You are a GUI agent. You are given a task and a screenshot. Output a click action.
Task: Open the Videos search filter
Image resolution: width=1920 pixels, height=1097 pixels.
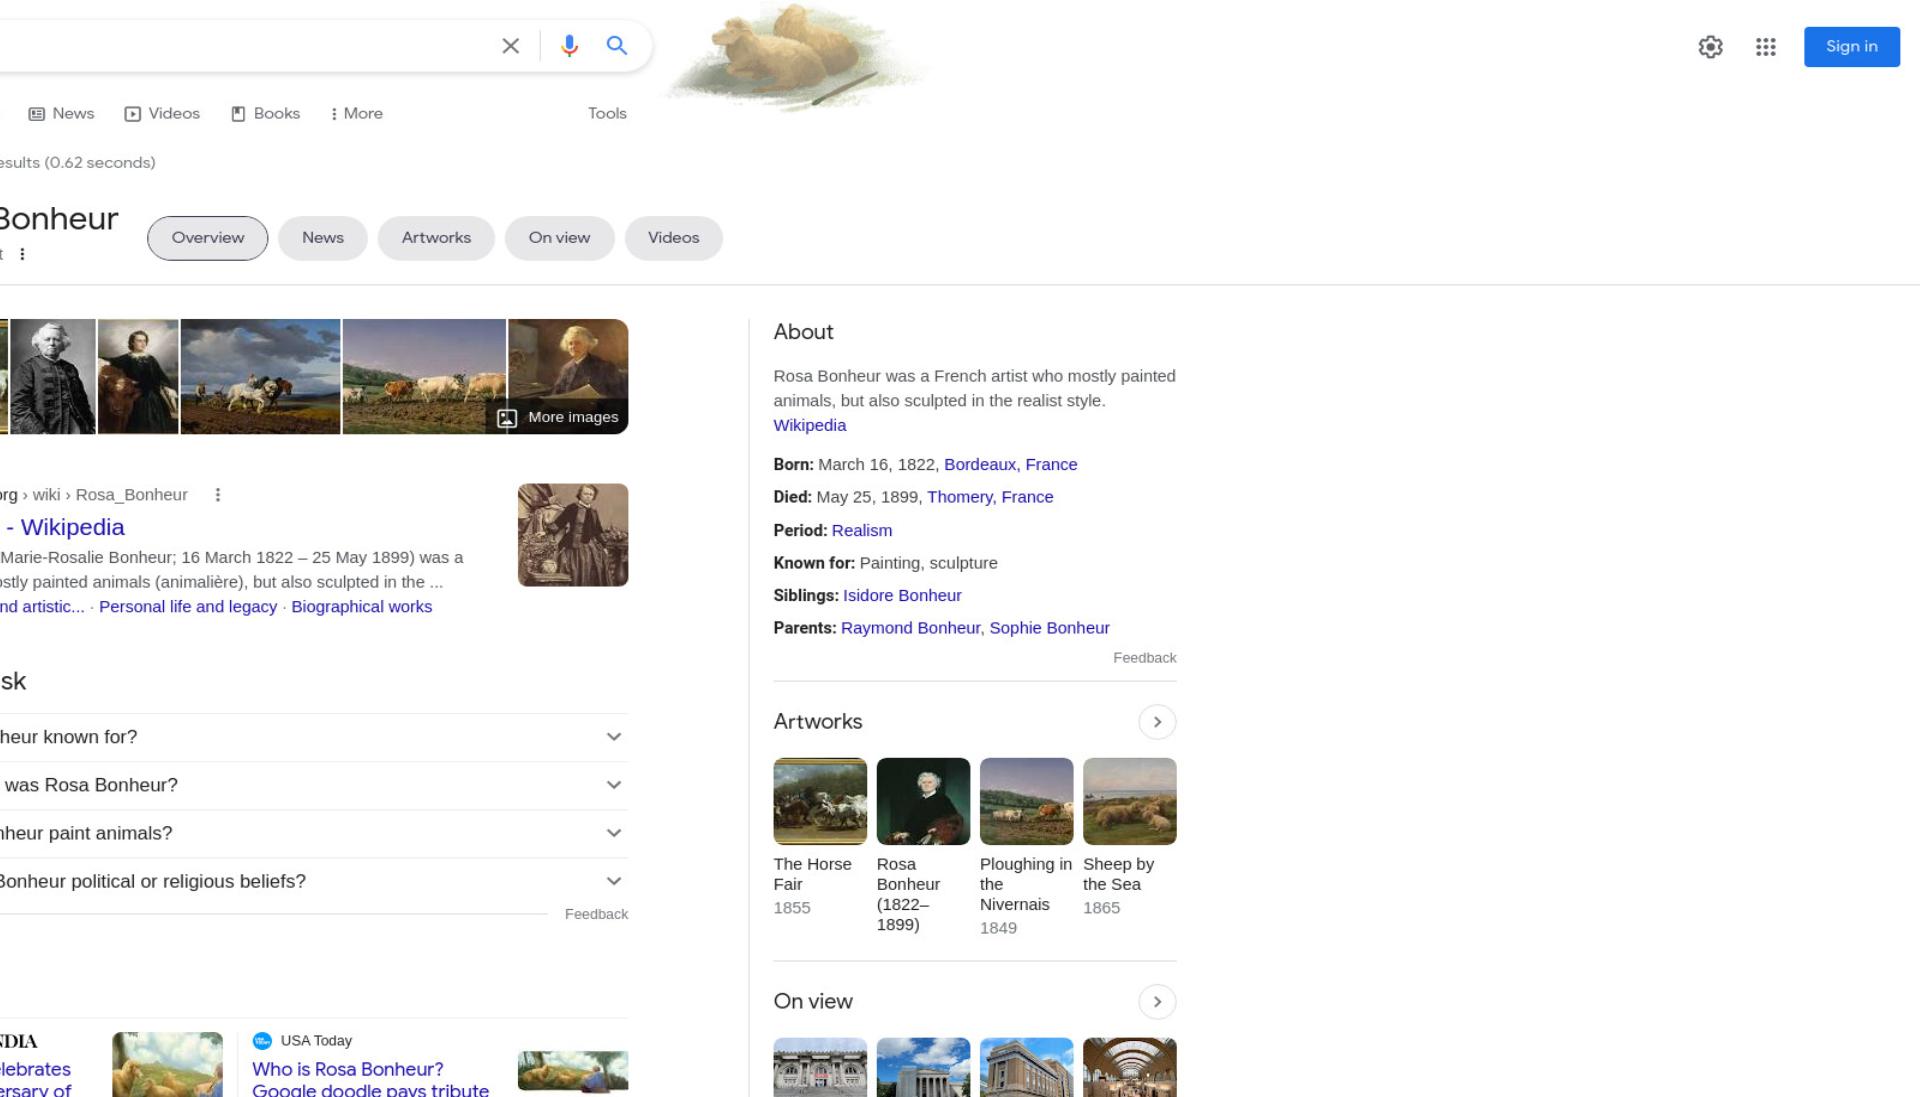[162, 114]
